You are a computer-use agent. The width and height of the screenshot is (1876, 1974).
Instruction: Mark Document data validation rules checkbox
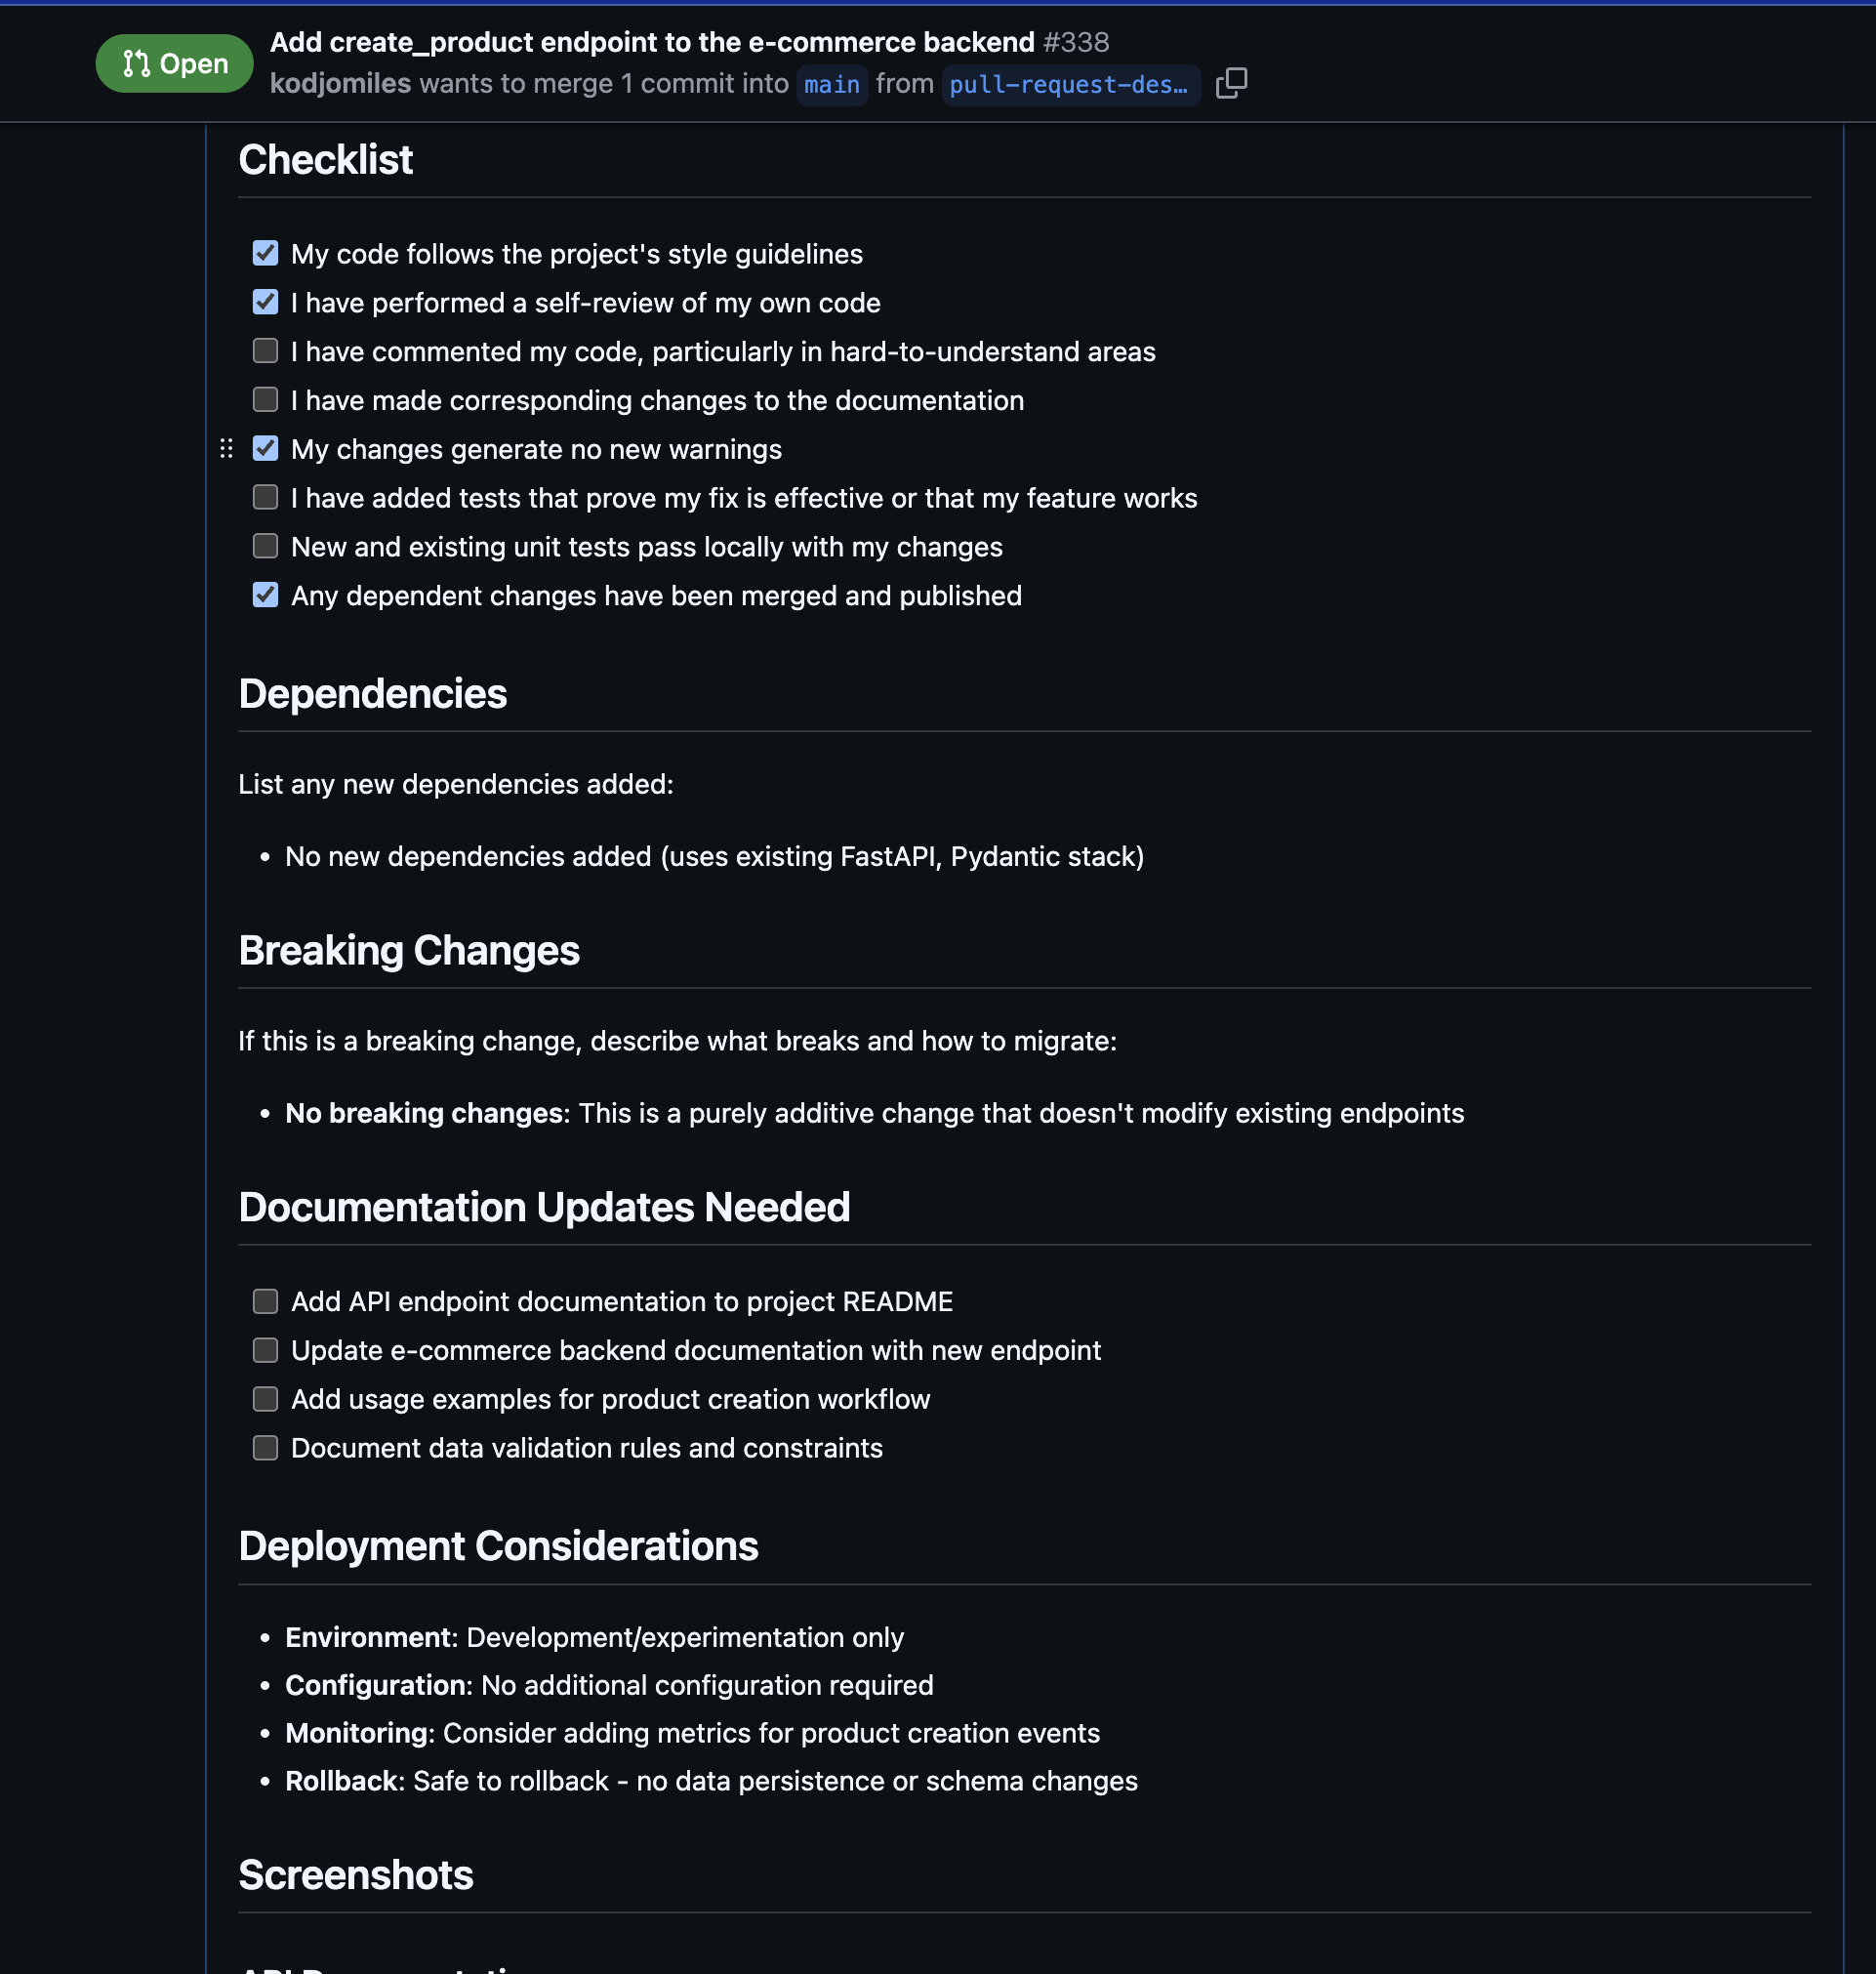(x=265, y=1448)
